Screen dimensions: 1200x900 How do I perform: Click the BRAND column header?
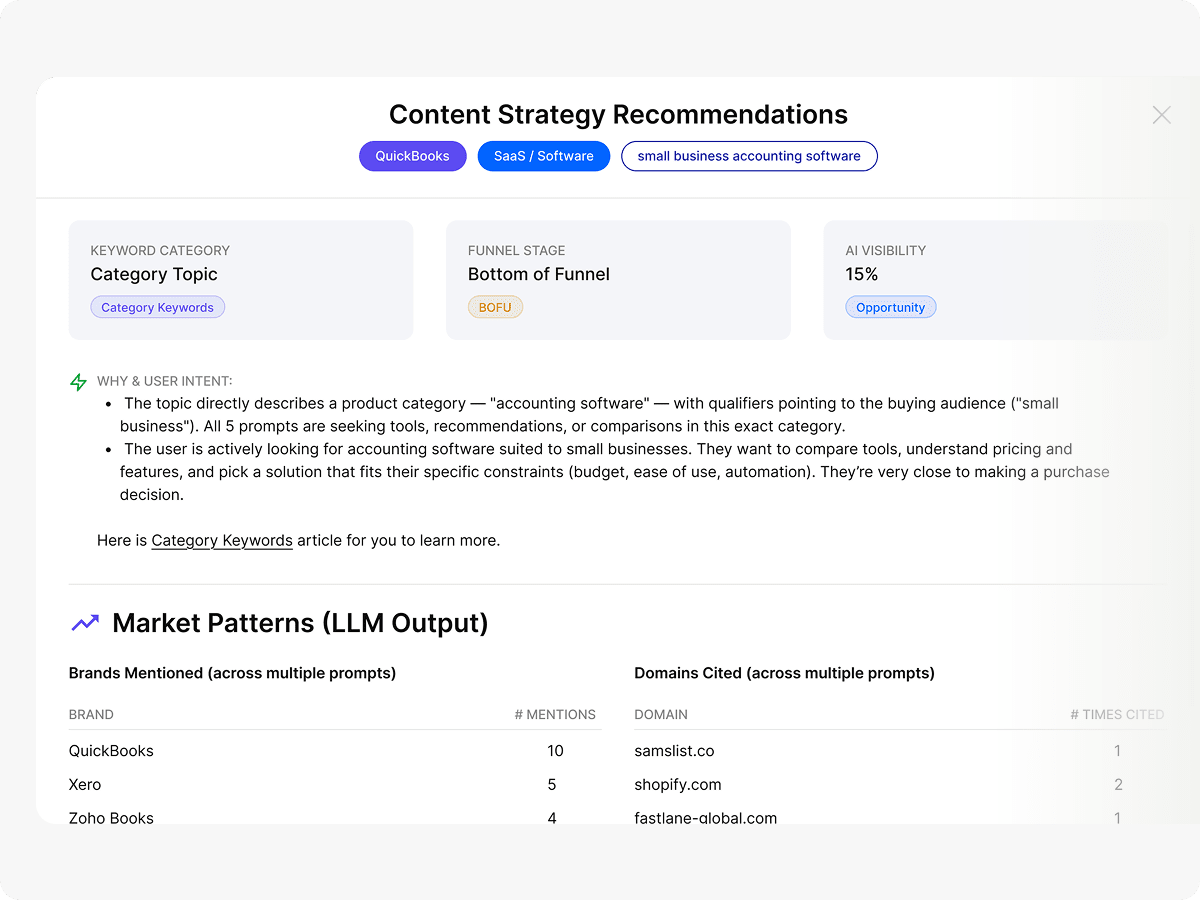91,714
